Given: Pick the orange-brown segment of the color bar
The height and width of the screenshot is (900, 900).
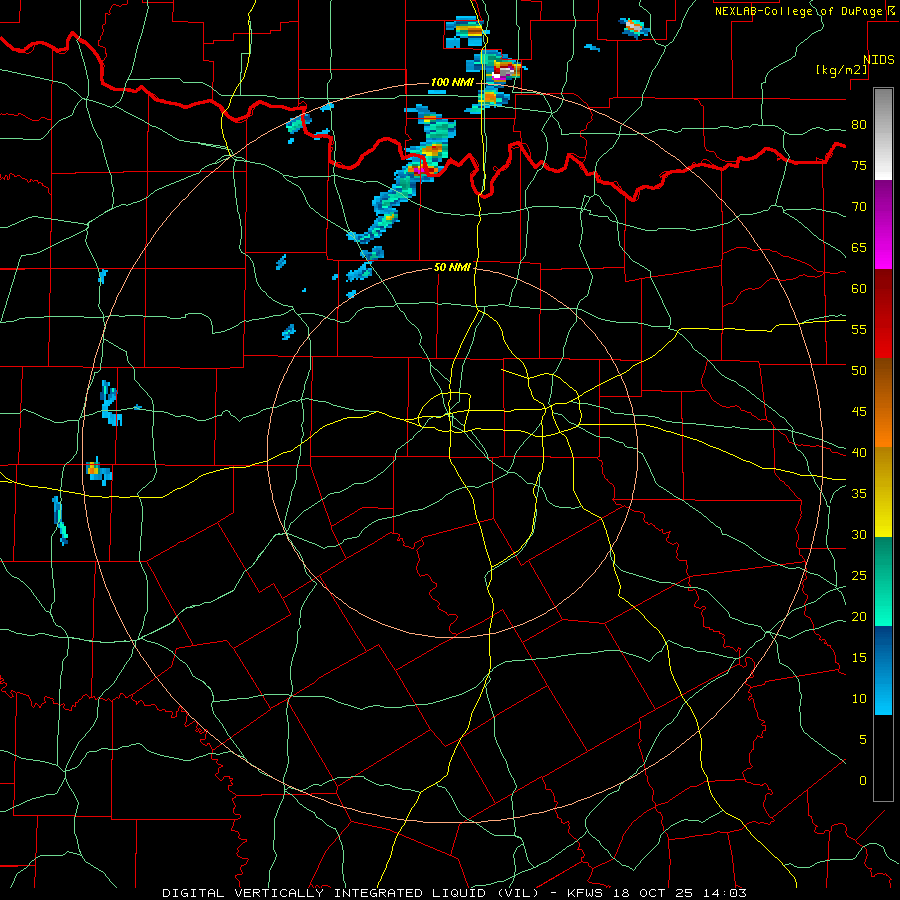Looking at the screenshot, I should [x=883, y=402].
